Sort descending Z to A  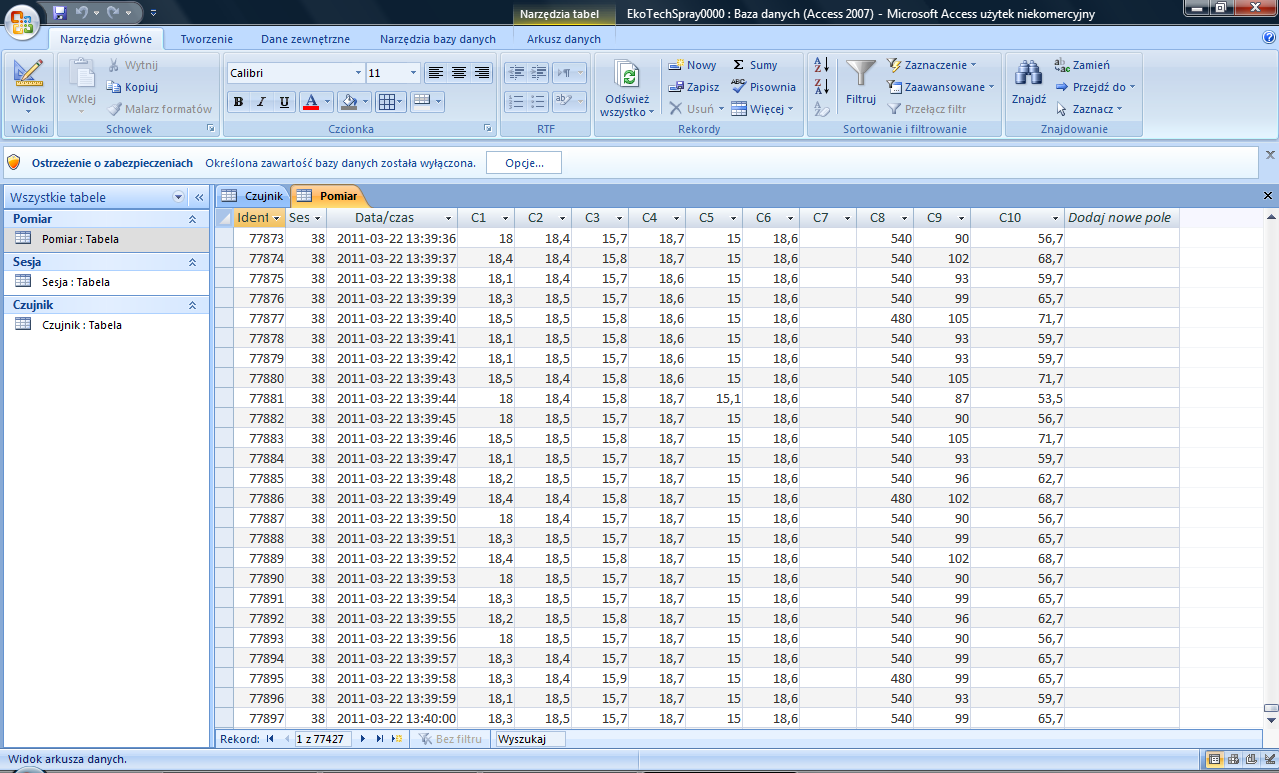[x=822, y=87]
